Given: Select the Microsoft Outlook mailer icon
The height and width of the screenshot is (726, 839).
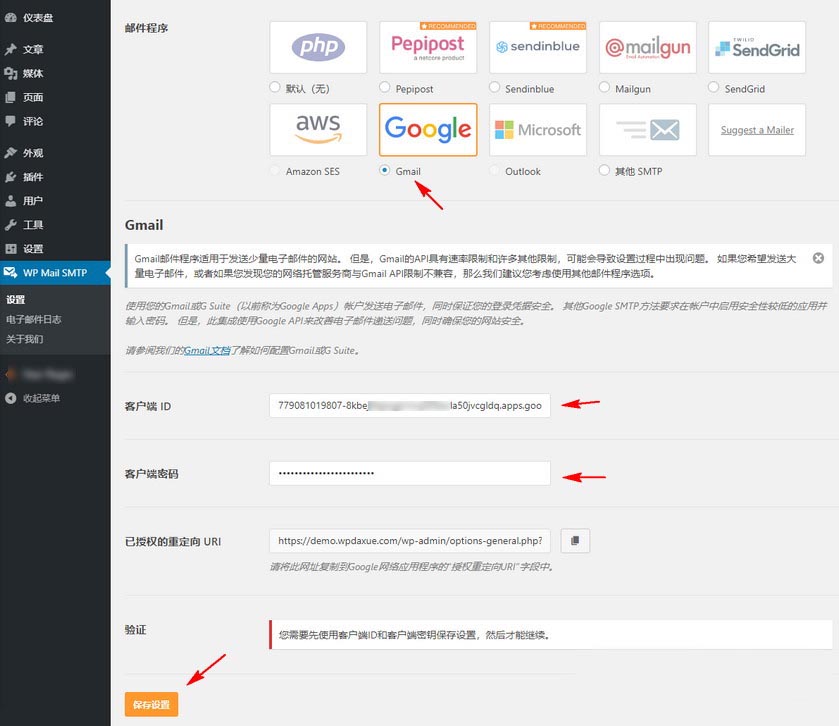Looking at the screenshot, I should click(537, 130).
